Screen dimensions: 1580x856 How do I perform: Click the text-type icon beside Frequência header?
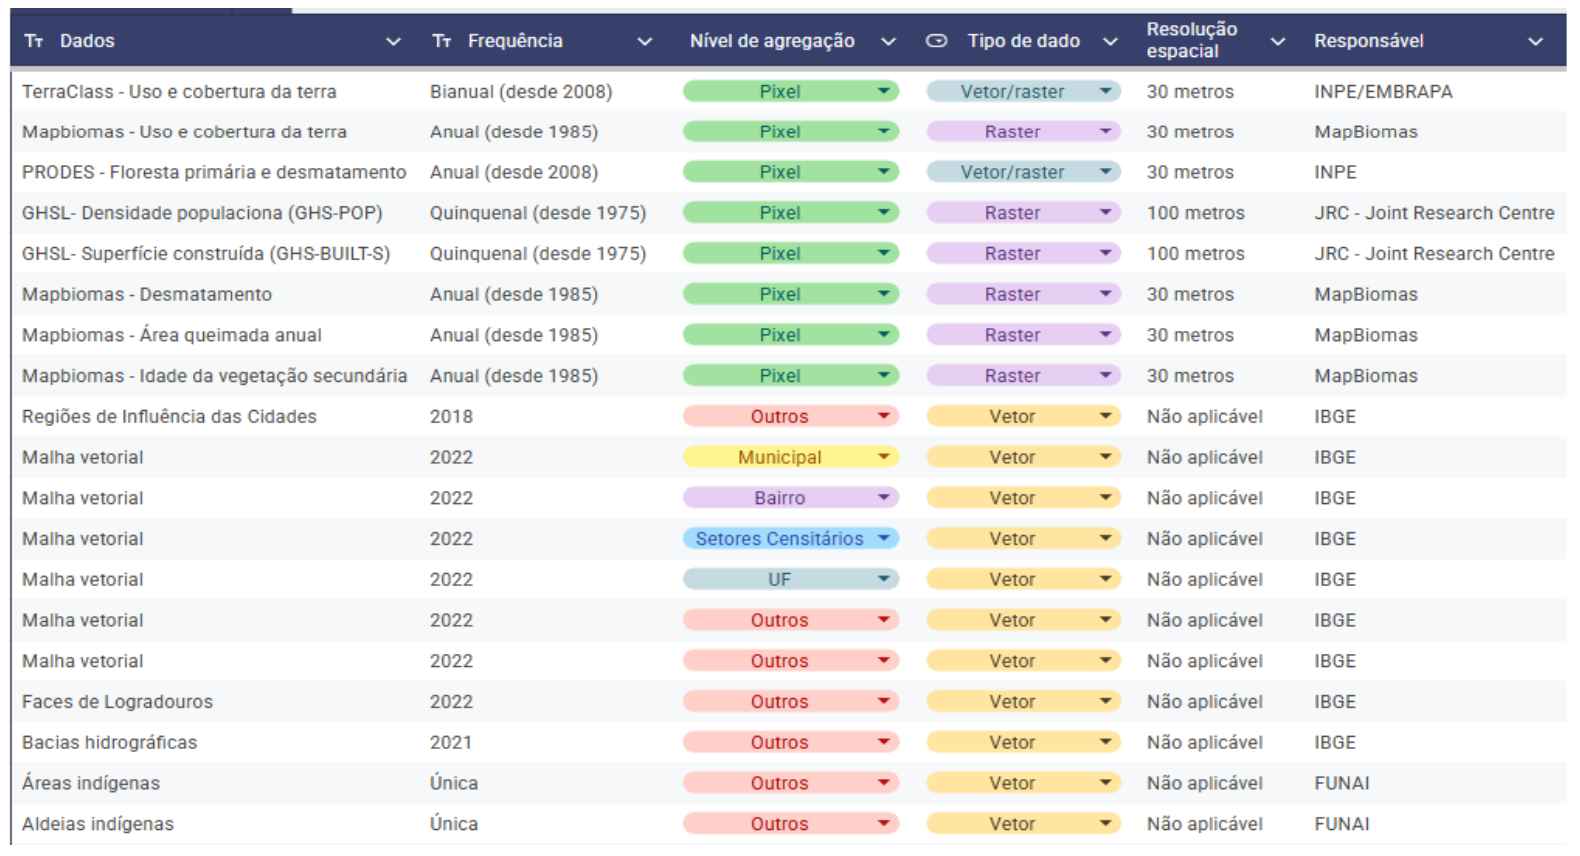tap(442, 41)
